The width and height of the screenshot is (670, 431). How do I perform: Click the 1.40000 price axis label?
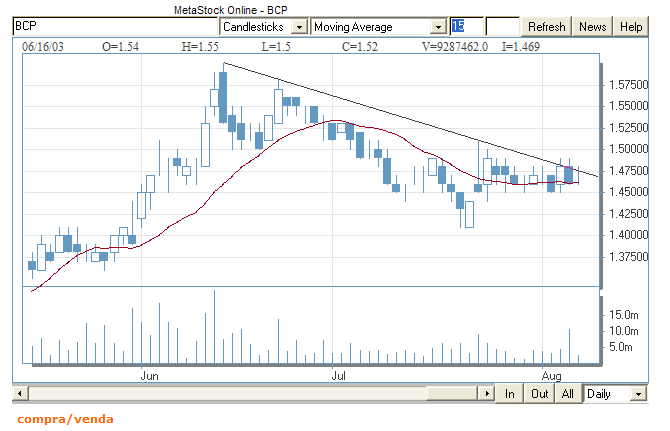(628, 235)
